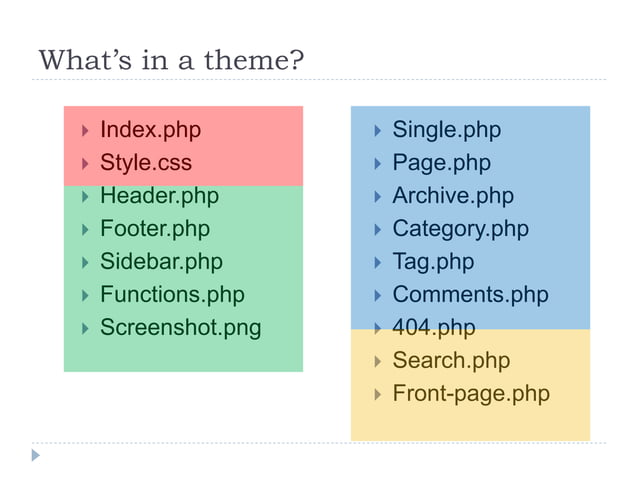Click the arrow bullet next to Header.php
638x478 pixels.
tap(85, 196)
